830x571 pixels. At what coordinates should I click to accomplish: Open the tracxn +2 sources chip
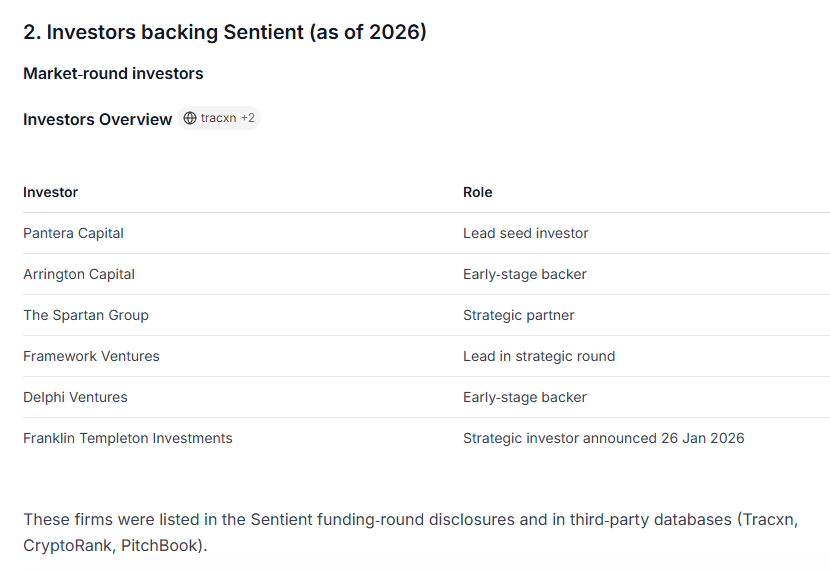219,118
